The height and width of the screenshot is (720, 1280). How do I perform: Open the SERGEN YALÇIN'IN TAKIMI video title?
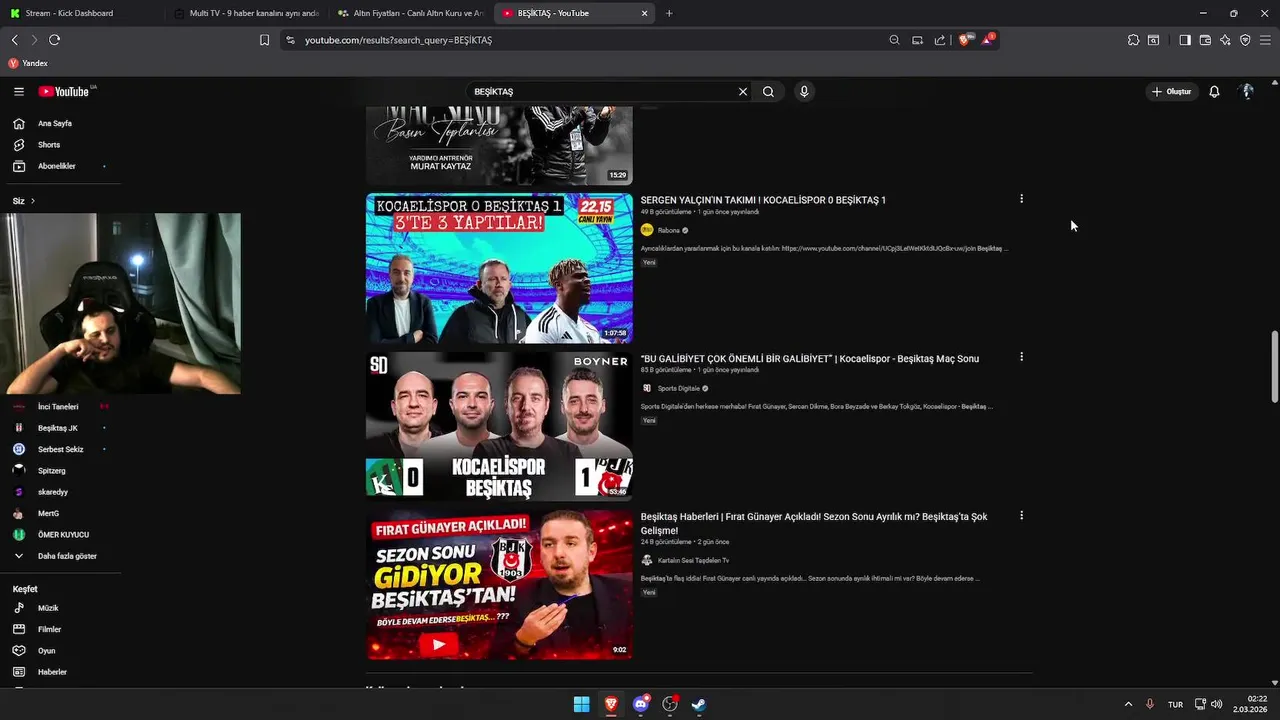763,200
